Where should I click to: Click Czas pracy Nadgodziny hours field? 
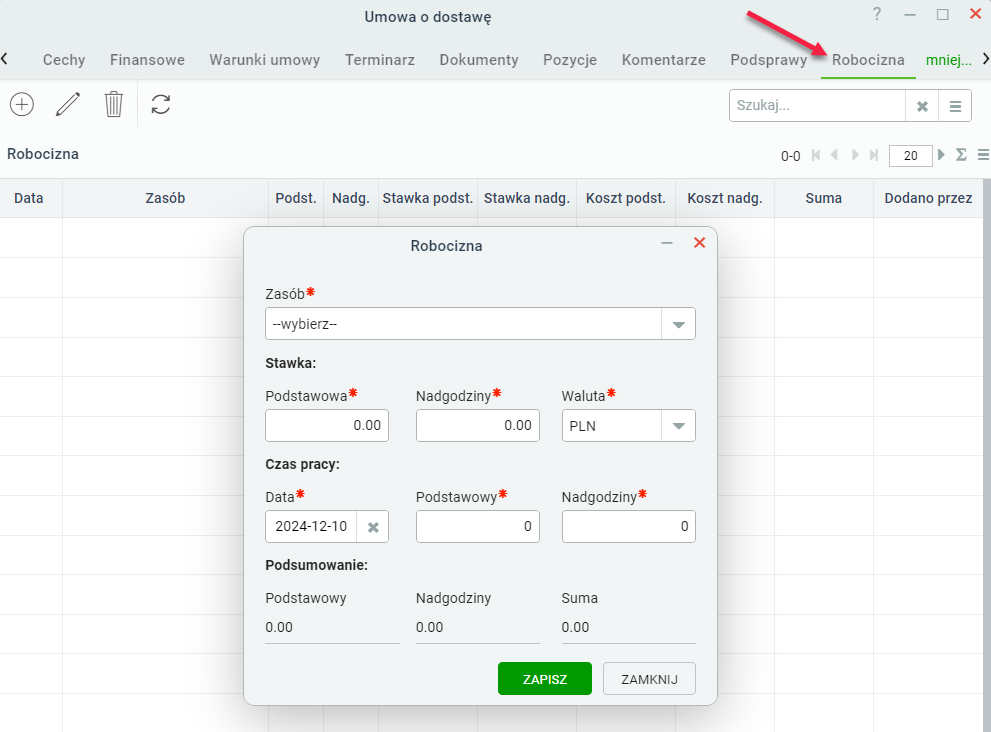tap(628, 527)
